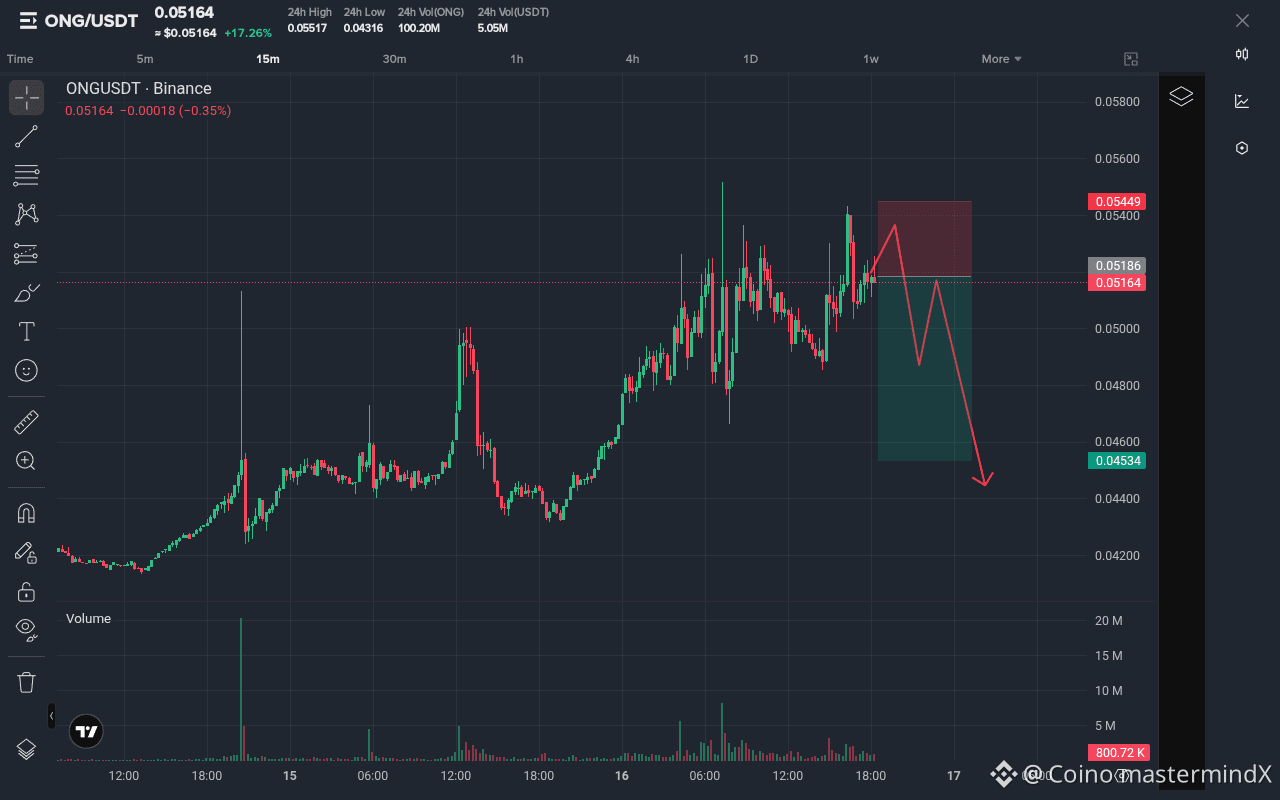The height and width of the screenshot is (800, 1280).
Task: Open the layers panel beside the price axis
Action: point(1181,97)
